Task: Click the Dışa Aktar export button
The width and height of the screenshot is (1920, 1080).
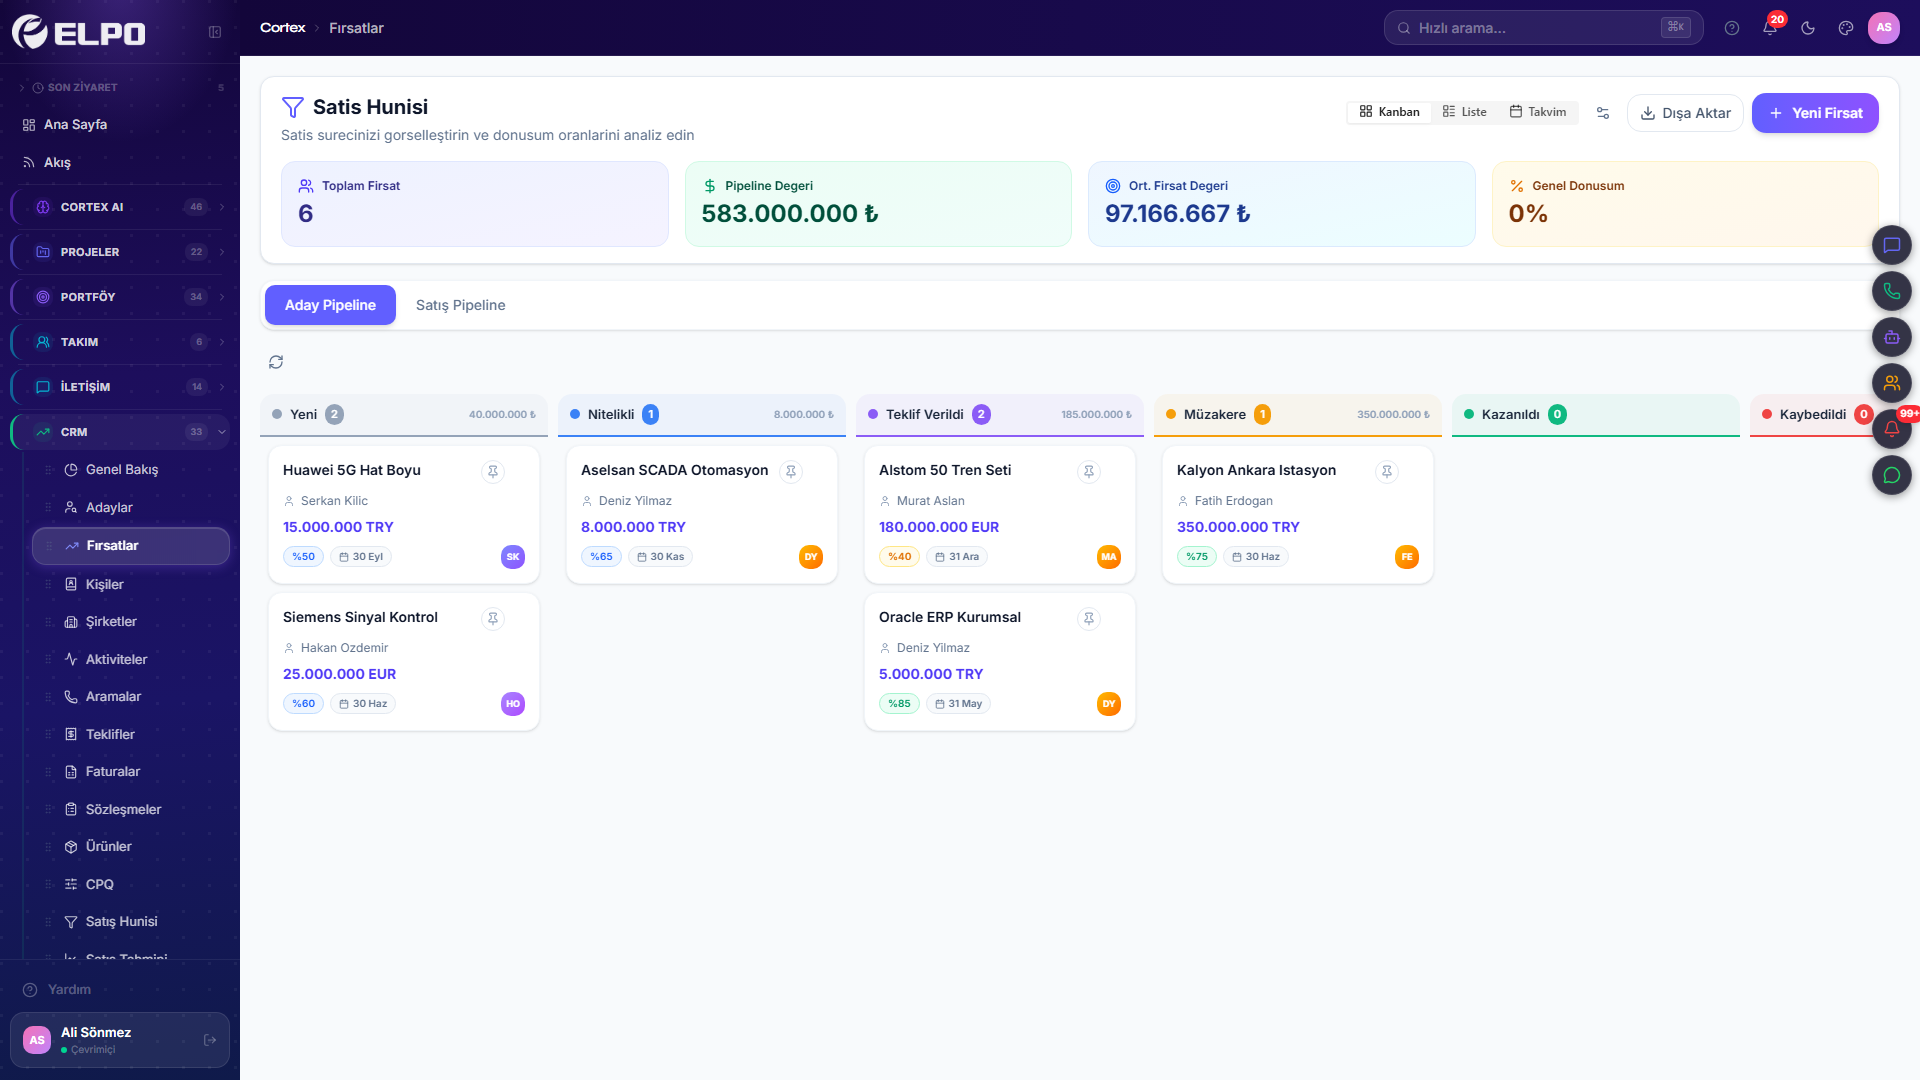Action: click(x=1685, y=113)
